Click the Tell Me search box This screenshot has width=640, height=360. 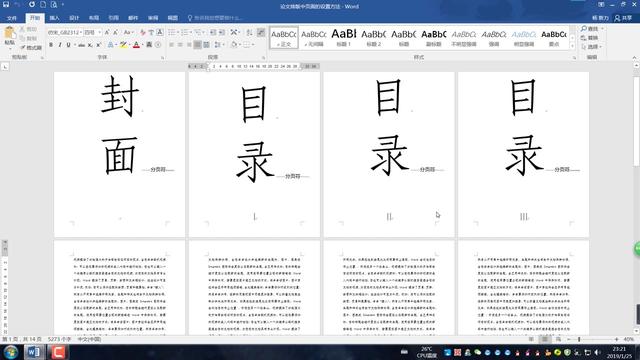pyautogui.click(x=215, y=18)
